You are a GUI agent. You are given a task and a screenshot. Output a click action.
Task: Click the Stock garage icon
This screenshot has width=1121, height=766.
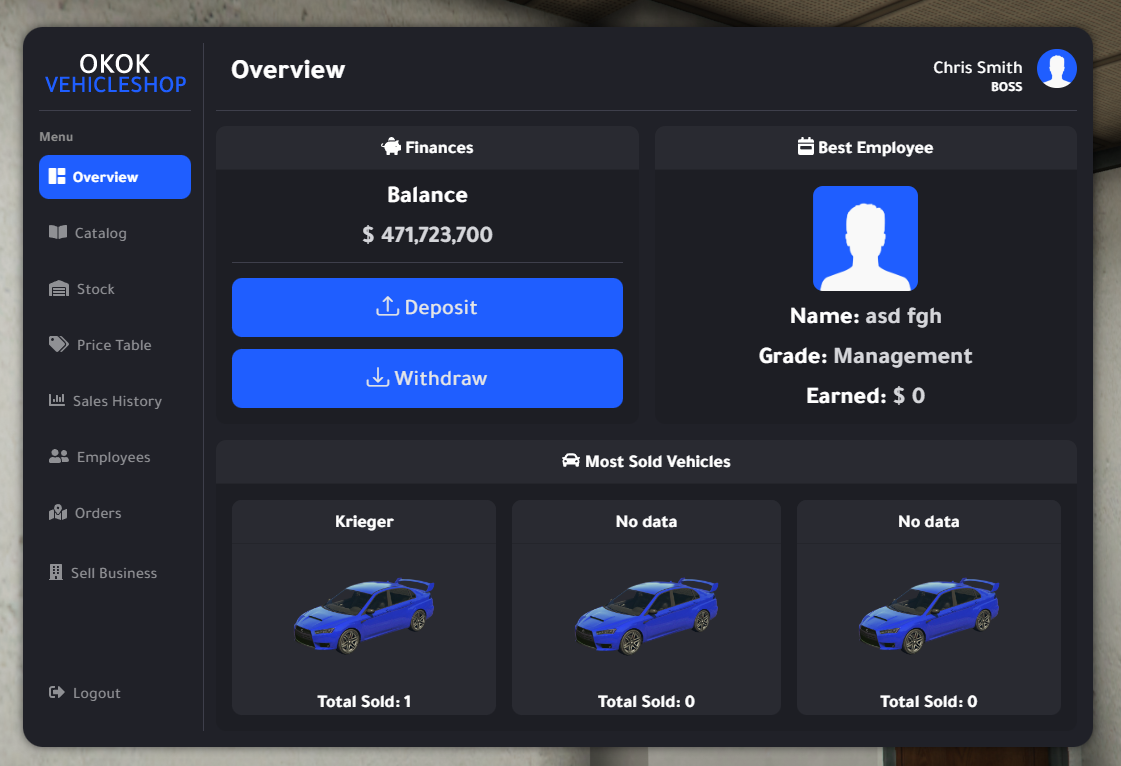pyautogui.click(x=59, y=289)
